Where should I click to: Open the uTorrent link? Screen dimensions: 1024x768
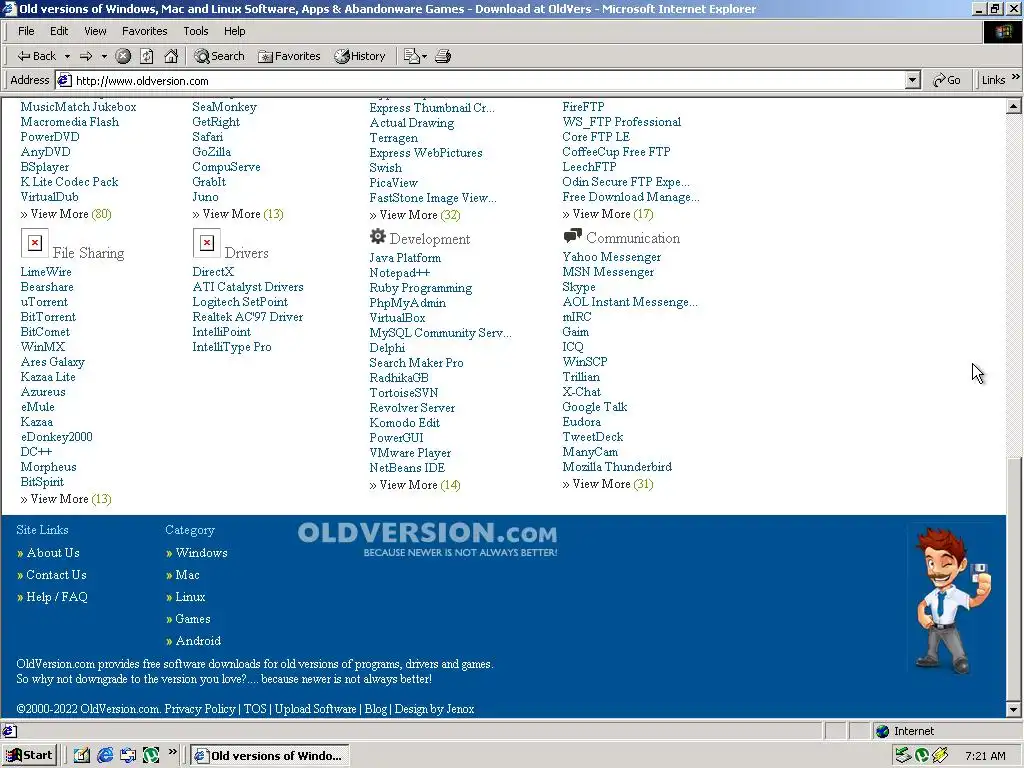(x=44, y=302)
